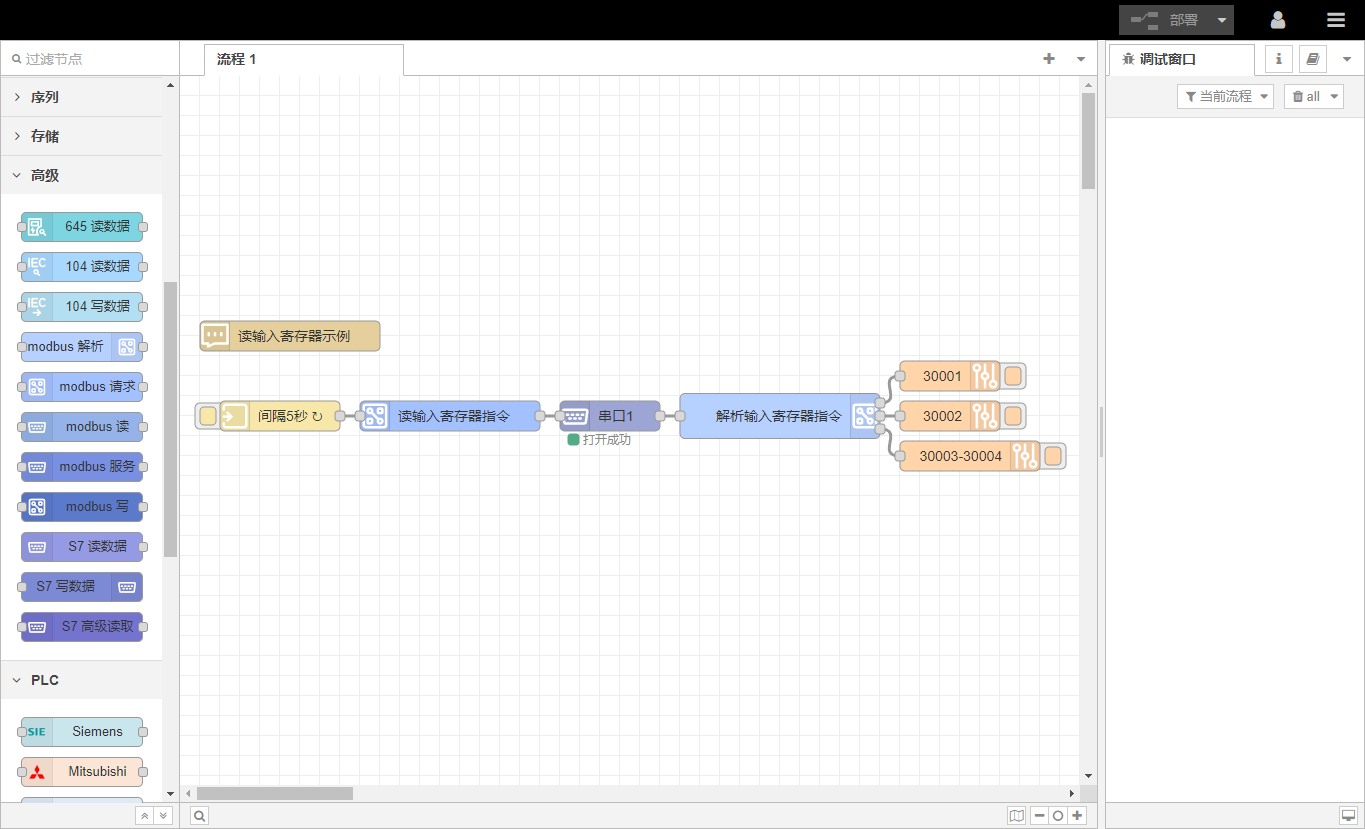Click the zoom out minus icon

(x=1040, y=816)
